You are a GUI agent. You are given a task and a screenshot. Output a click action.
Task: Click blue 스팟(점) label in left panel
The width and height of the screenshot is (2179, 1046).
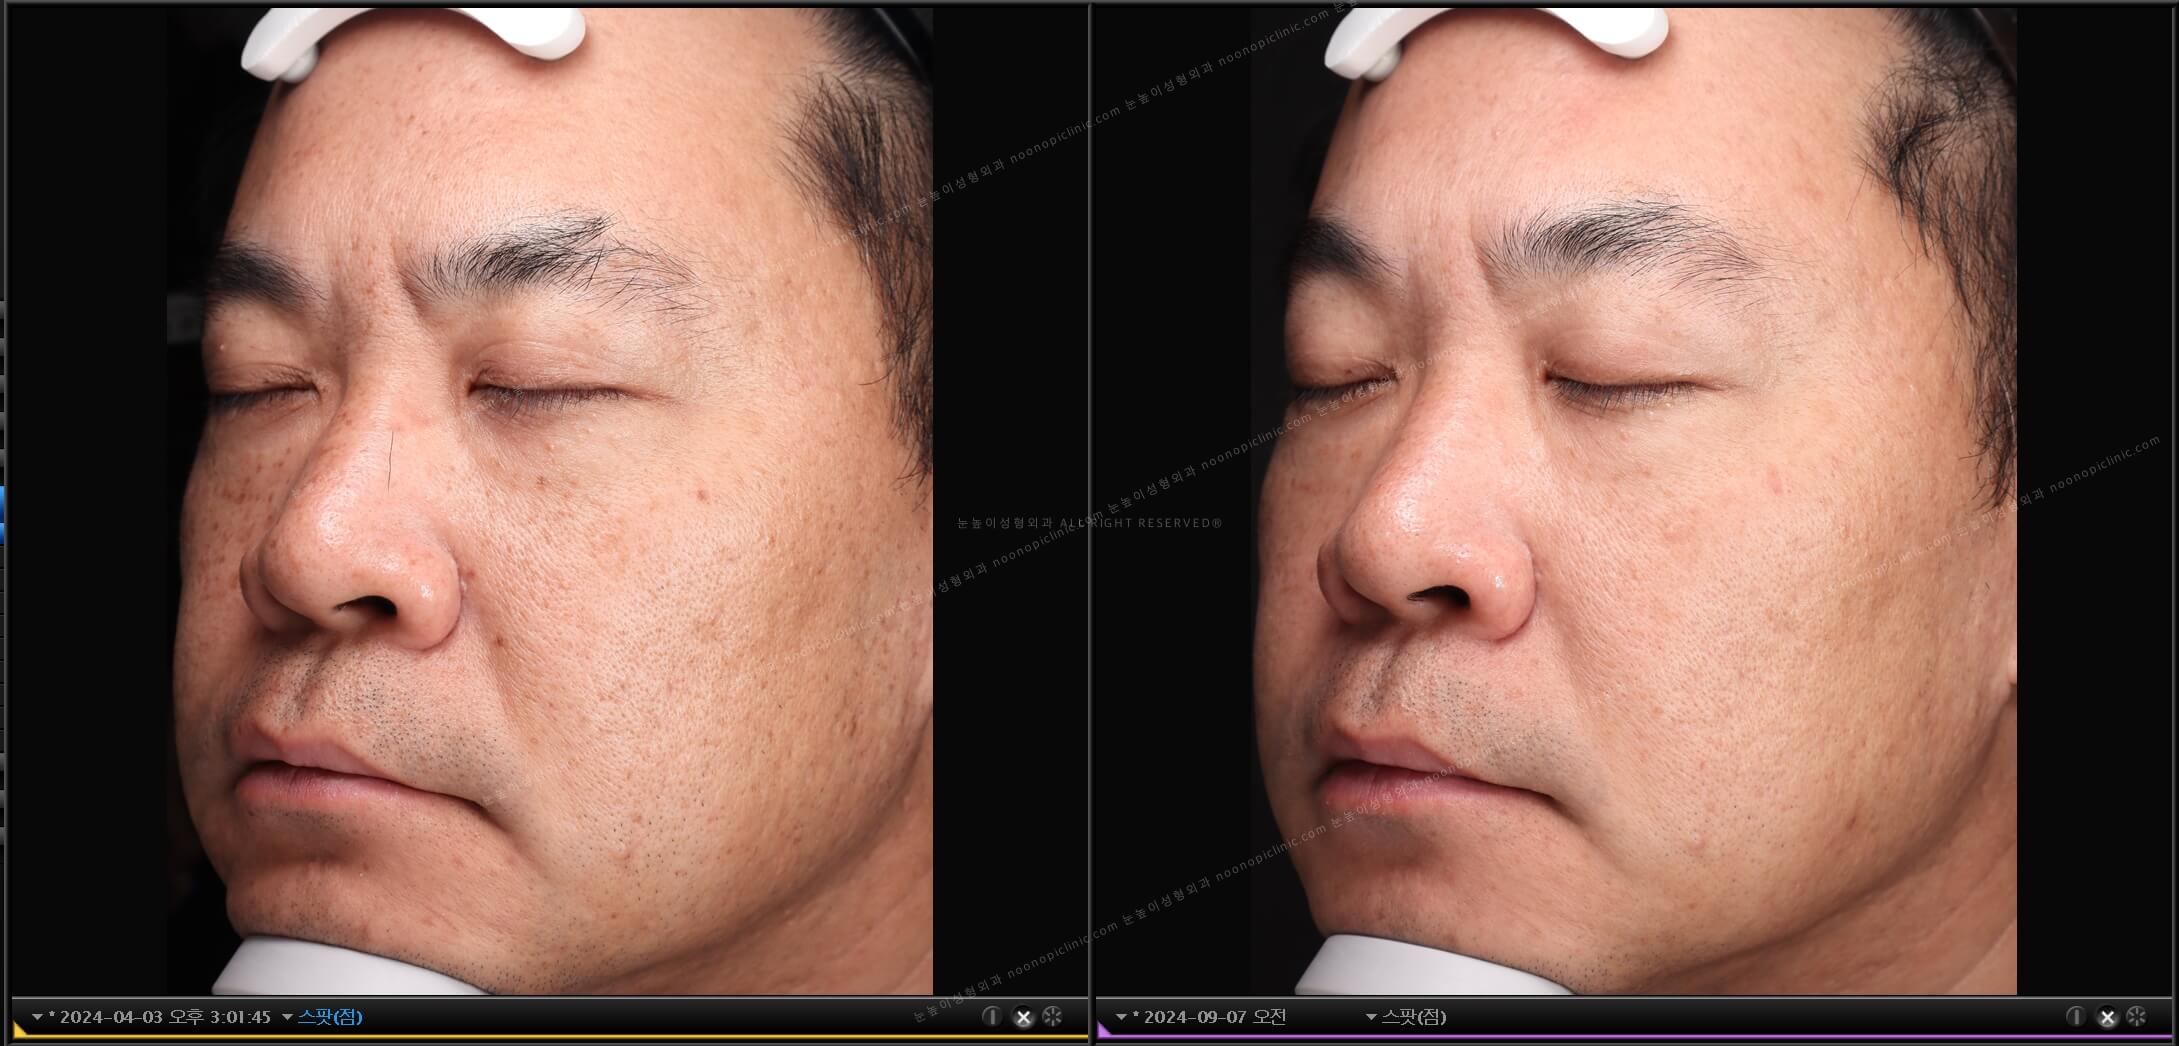pyautogui.click(x=330, y=1017)
